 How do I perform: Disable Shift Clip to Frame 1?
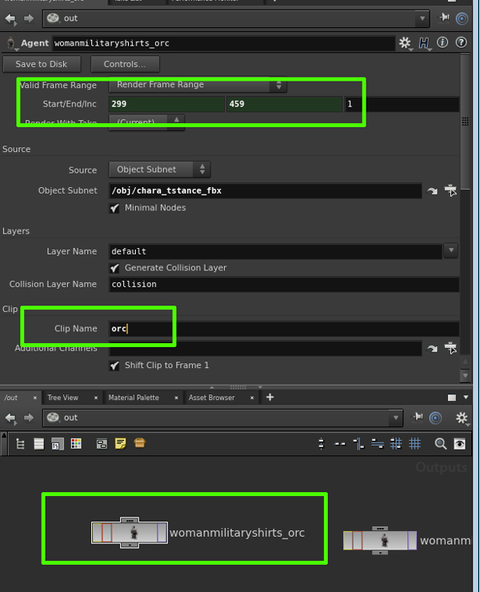point(114,365)
